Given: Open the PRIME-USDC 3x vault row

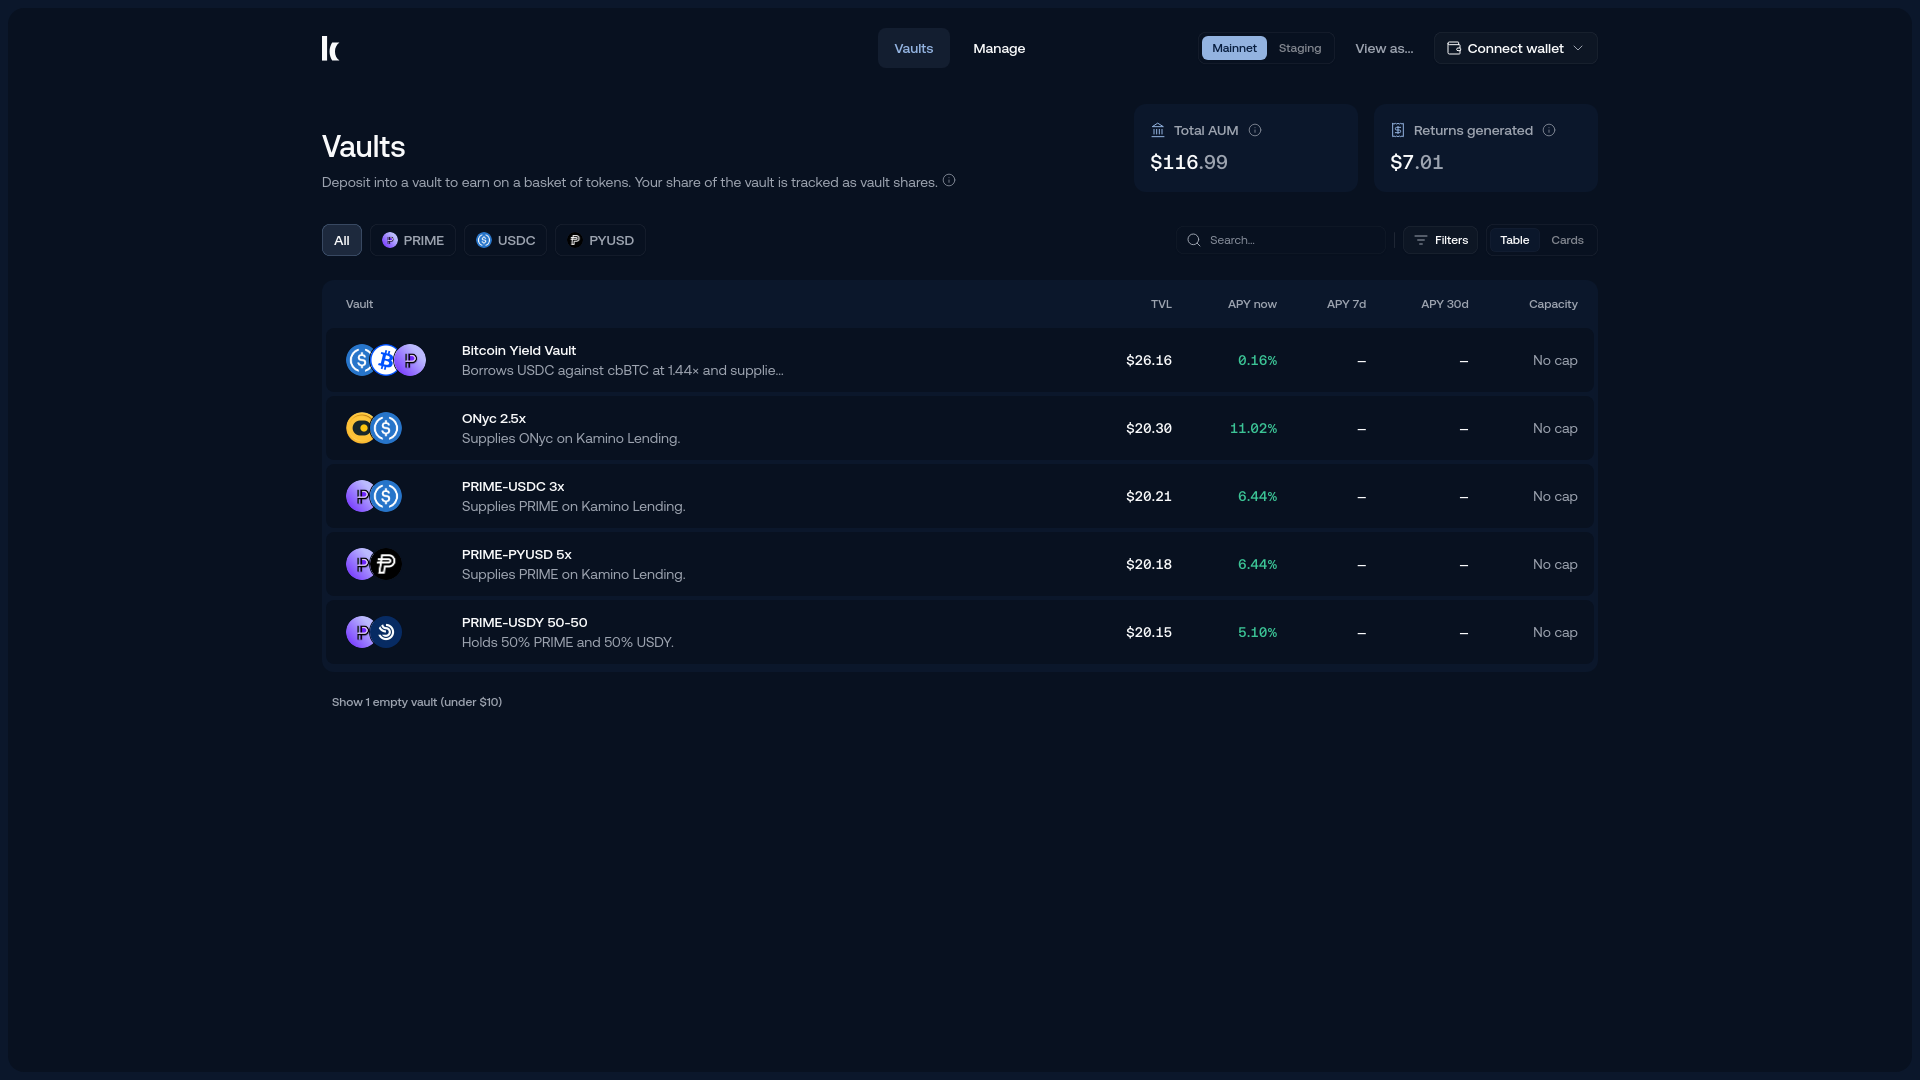Looking at the screenshot, I should [x=960, y=496].
